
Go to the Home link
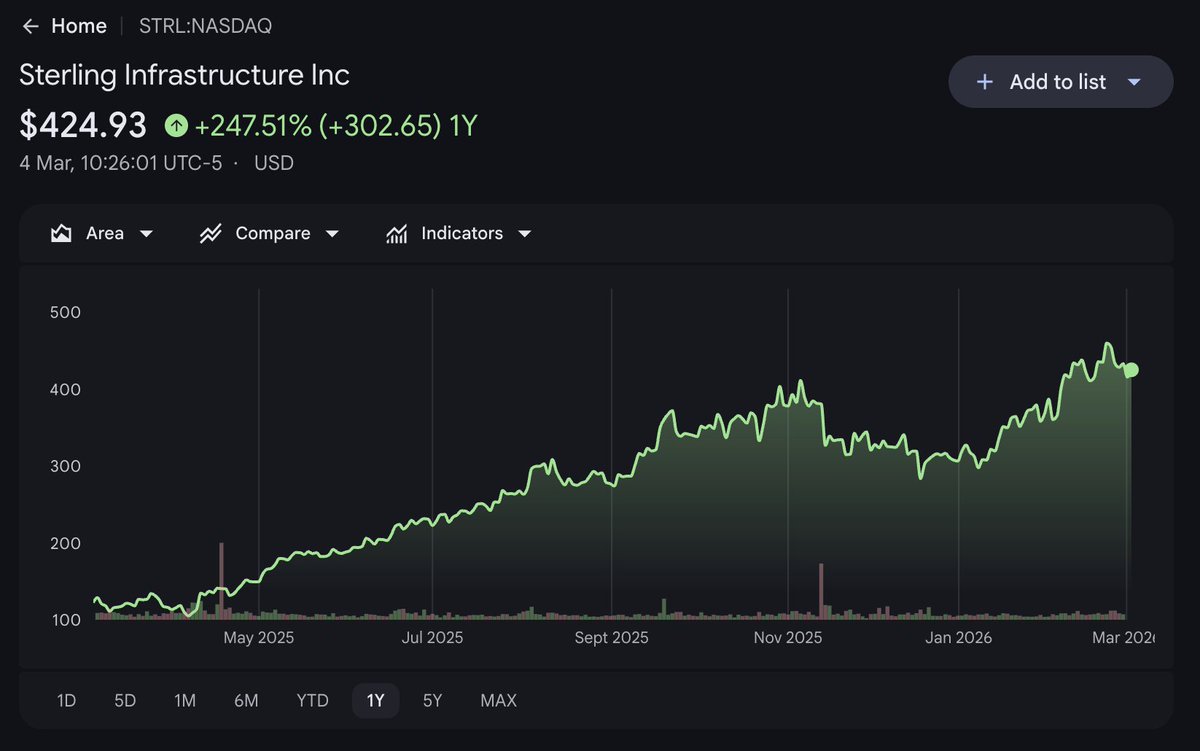(79, 26)
